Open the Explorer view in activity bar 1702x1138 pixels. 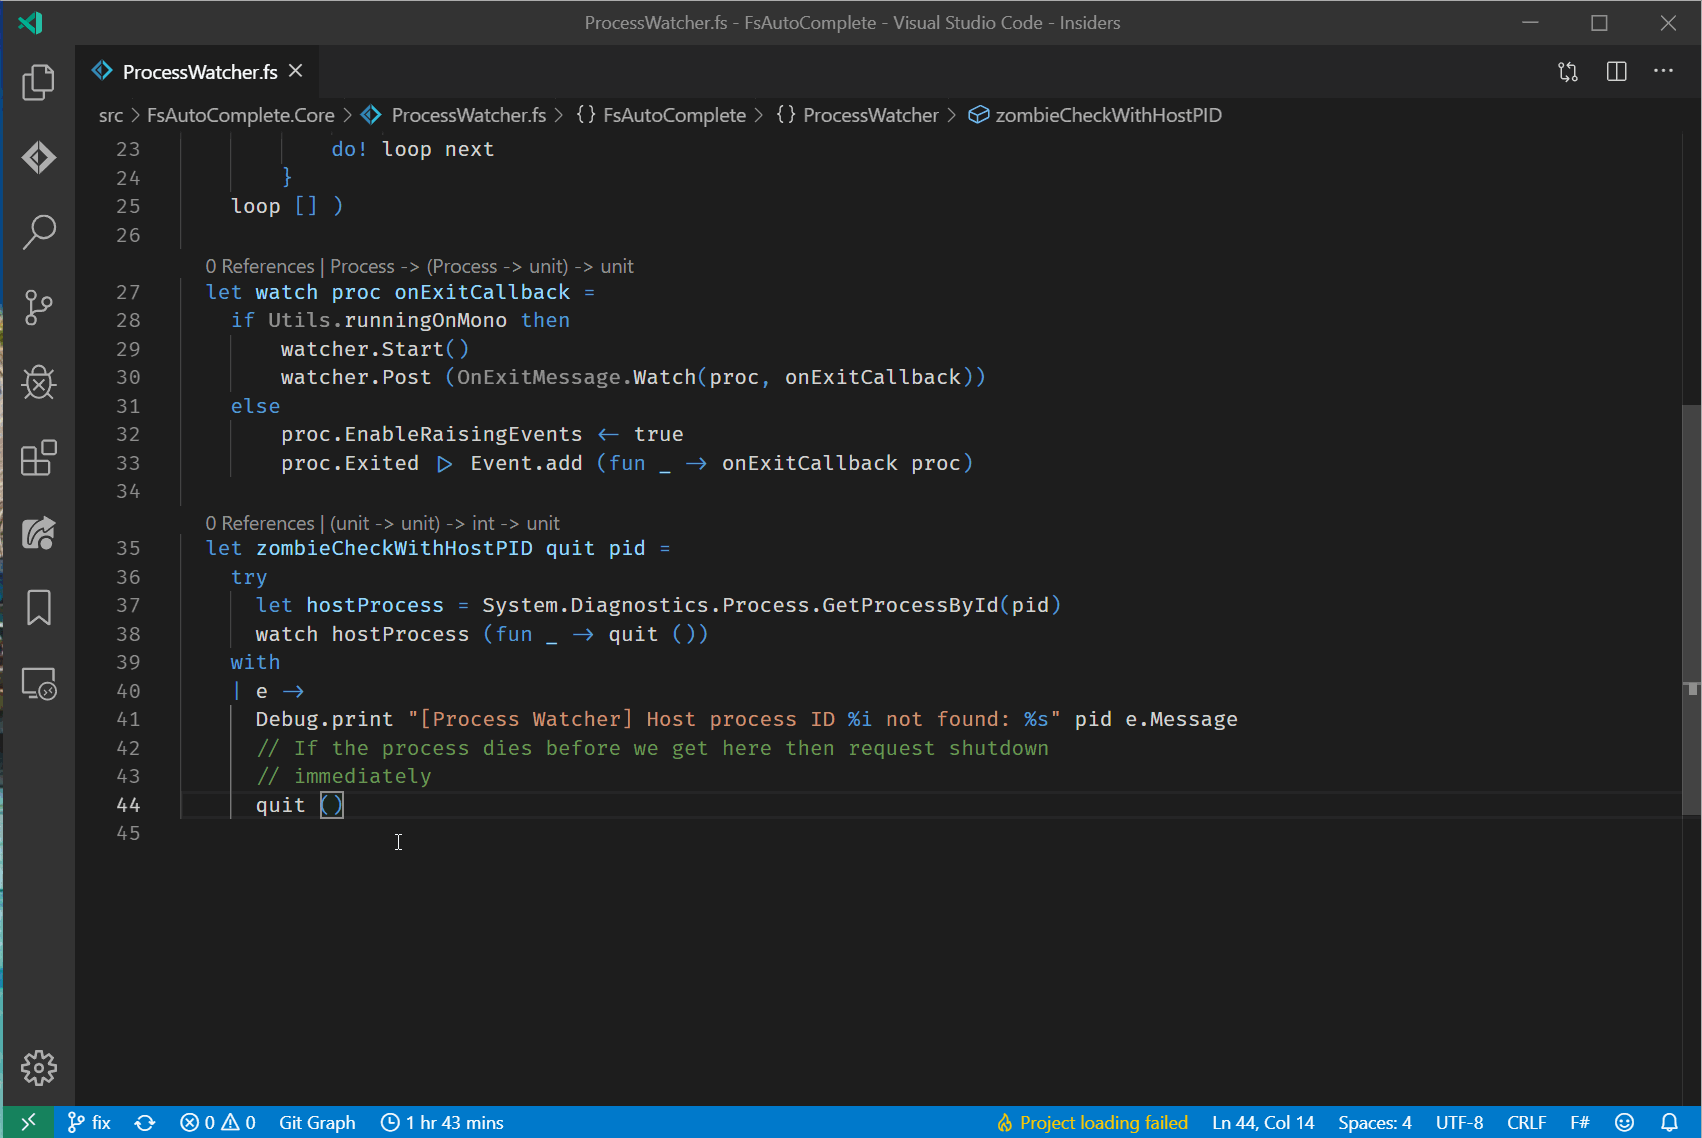39,82
